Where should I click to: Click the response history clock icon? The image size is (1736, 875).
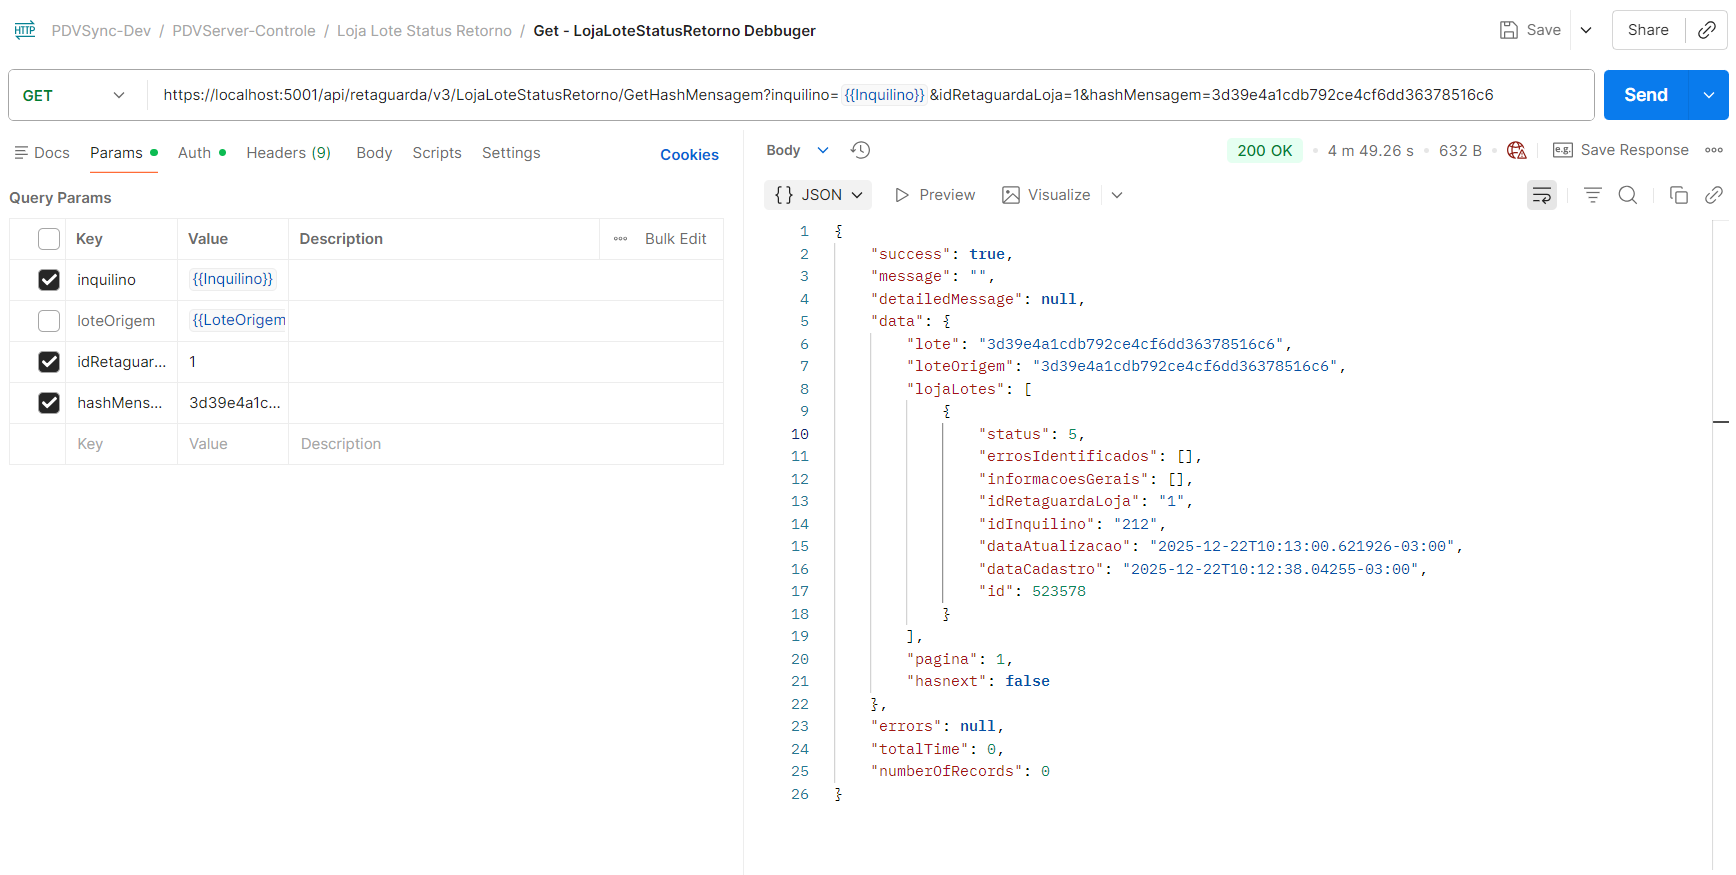pos(860,150)
